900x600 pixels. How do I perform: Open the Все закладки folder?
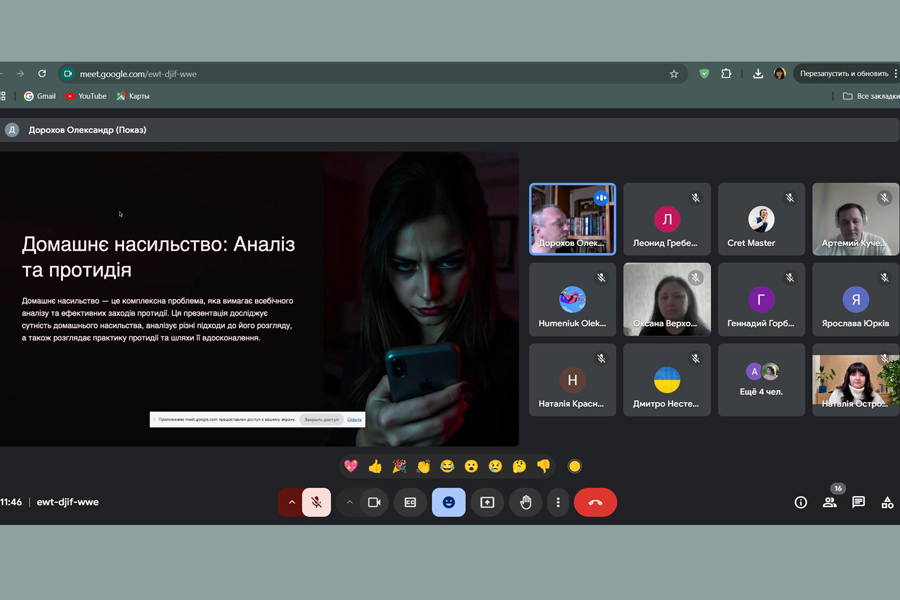point(871,96)
